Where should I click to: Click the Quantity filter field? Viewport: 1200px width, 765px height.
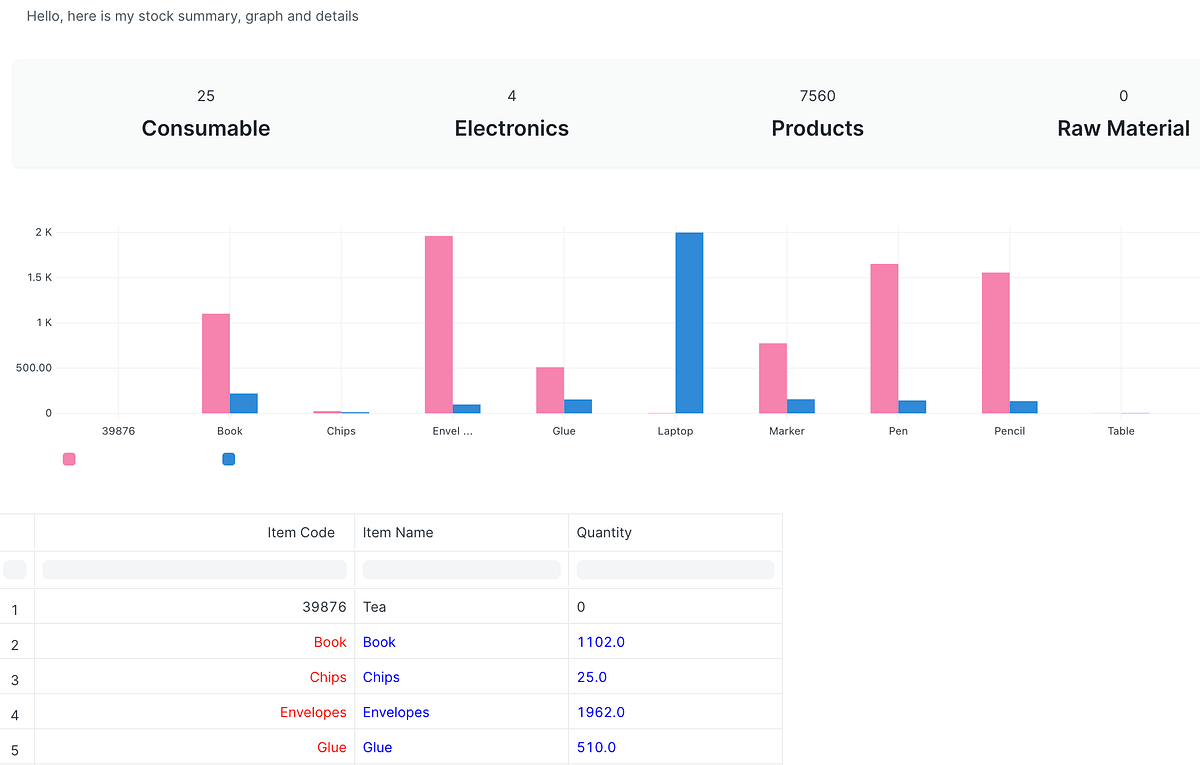click(x=675, y=569)
